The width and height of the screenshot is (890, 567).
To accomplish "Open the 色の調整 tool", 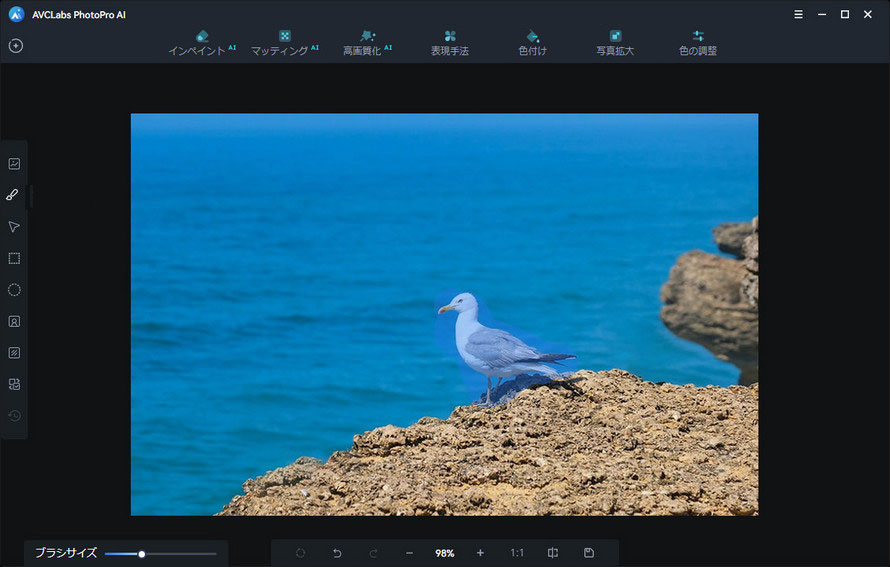I will (698, 43).
